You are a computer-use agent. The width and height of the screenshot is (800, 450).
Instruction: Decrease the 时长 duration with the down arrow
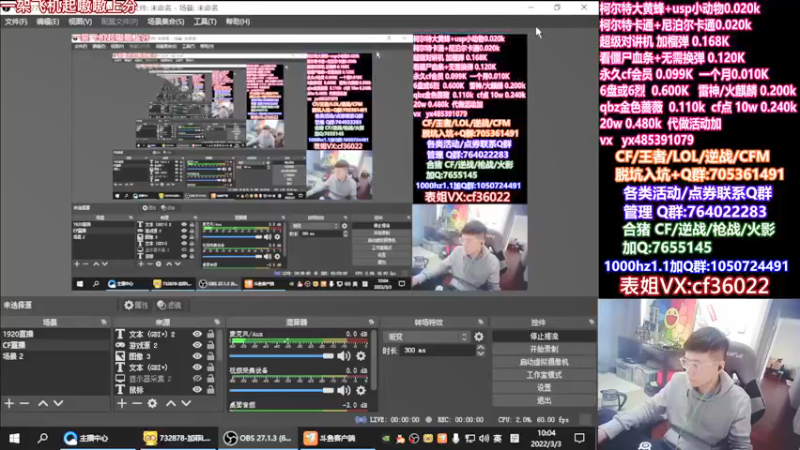pos(481,353)
